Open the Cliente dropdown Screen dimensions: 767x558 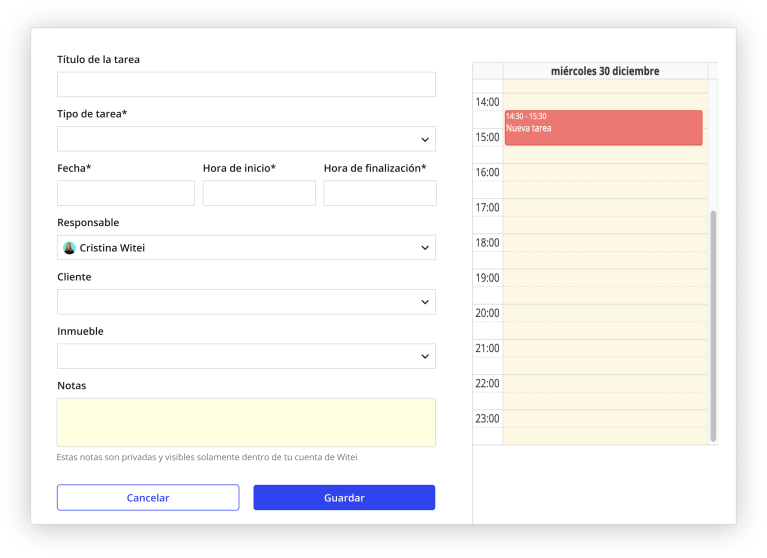[246, 302]
